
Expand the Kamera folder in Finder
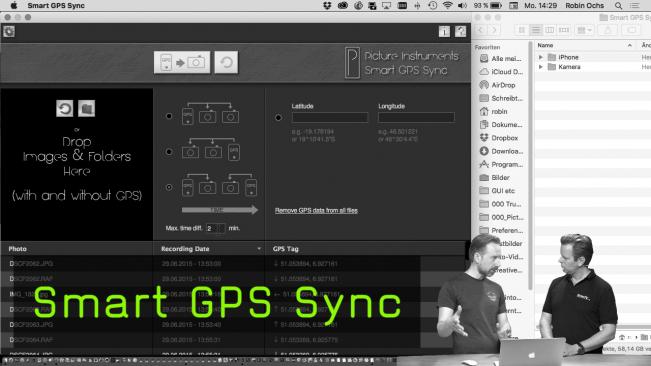541,67
